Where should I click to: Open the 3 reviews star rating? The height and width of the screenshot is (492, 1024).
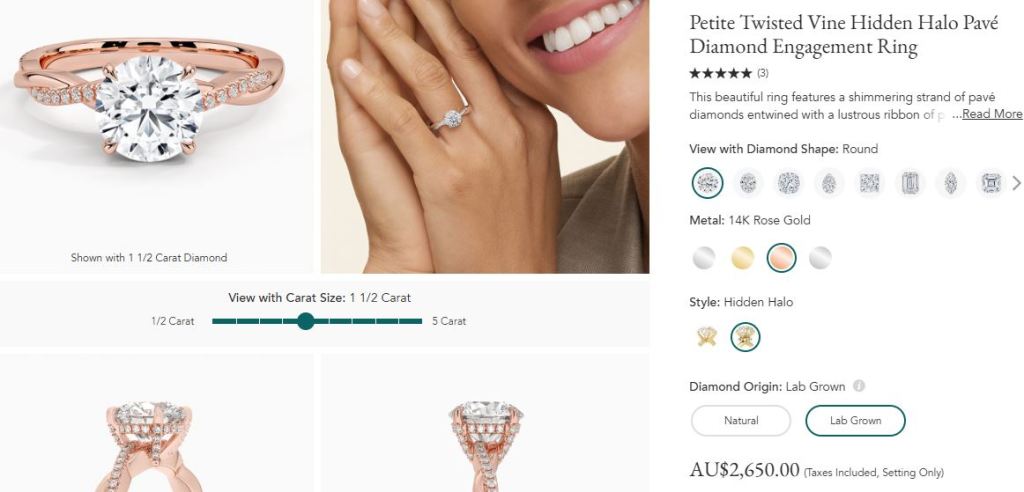[728, 73]
